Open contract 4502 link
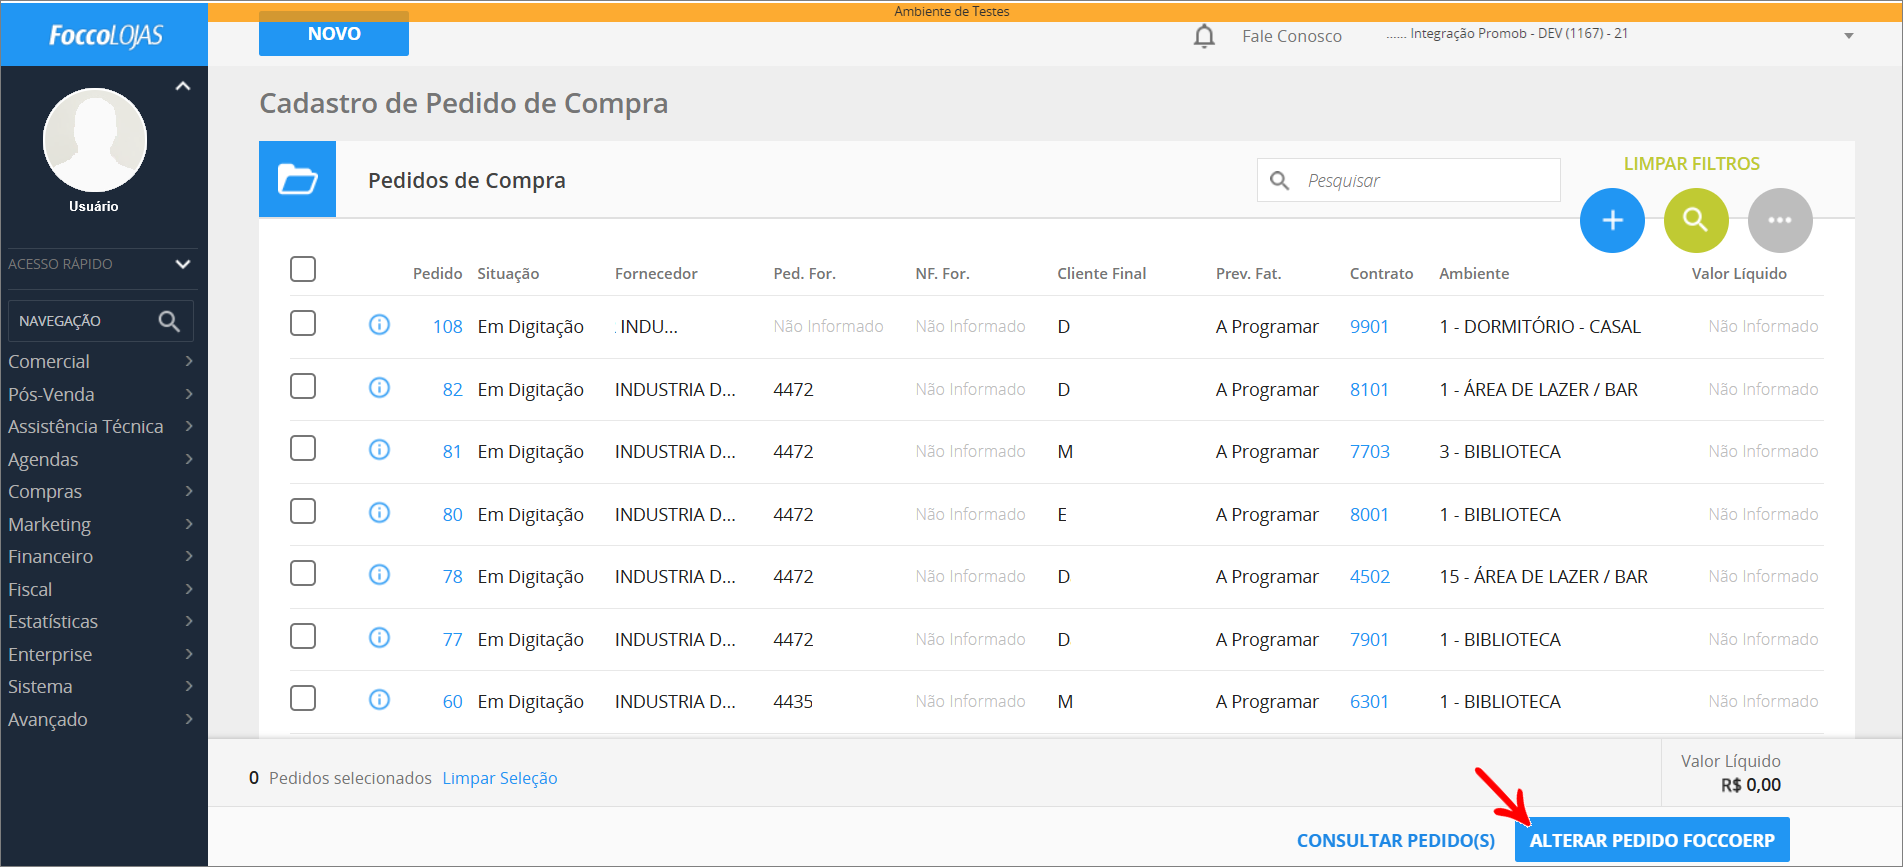The image size is (1903, 867). [1370, 576]
